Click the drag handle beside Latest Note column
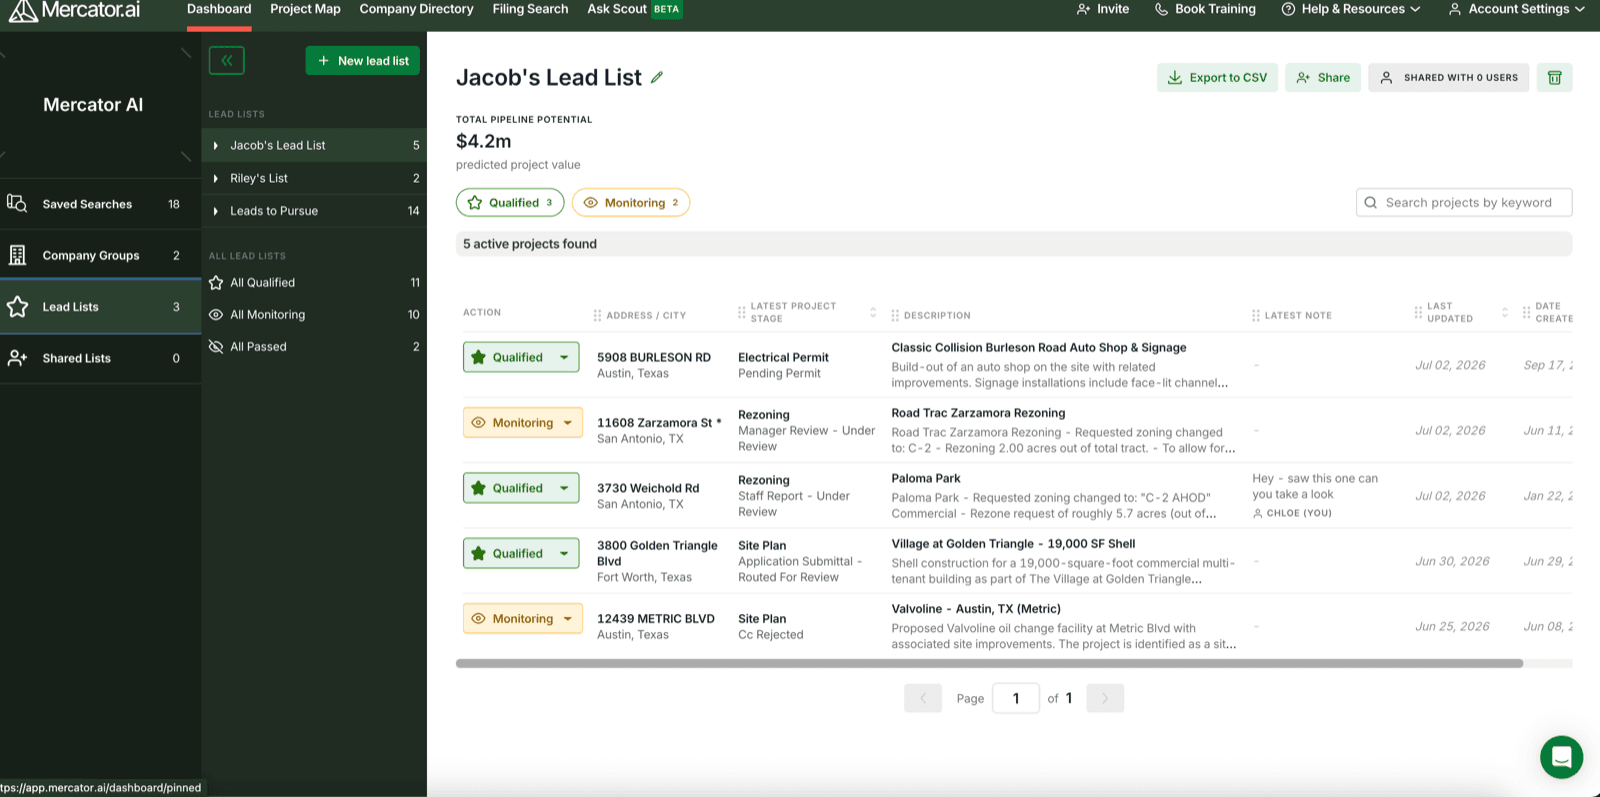 [x=1256, y=315]
